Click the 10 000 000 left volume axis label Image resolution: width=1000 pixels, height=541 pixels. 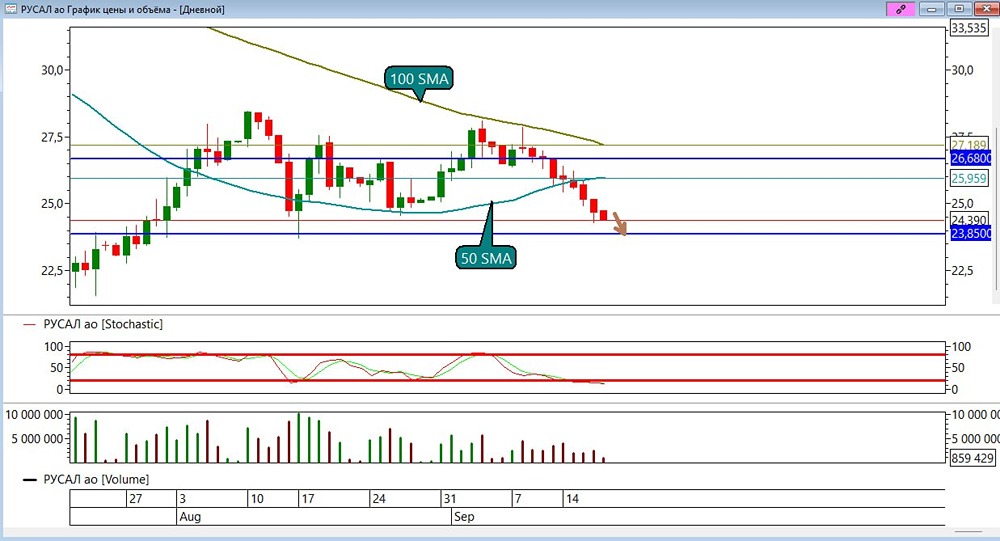(34, 415)
